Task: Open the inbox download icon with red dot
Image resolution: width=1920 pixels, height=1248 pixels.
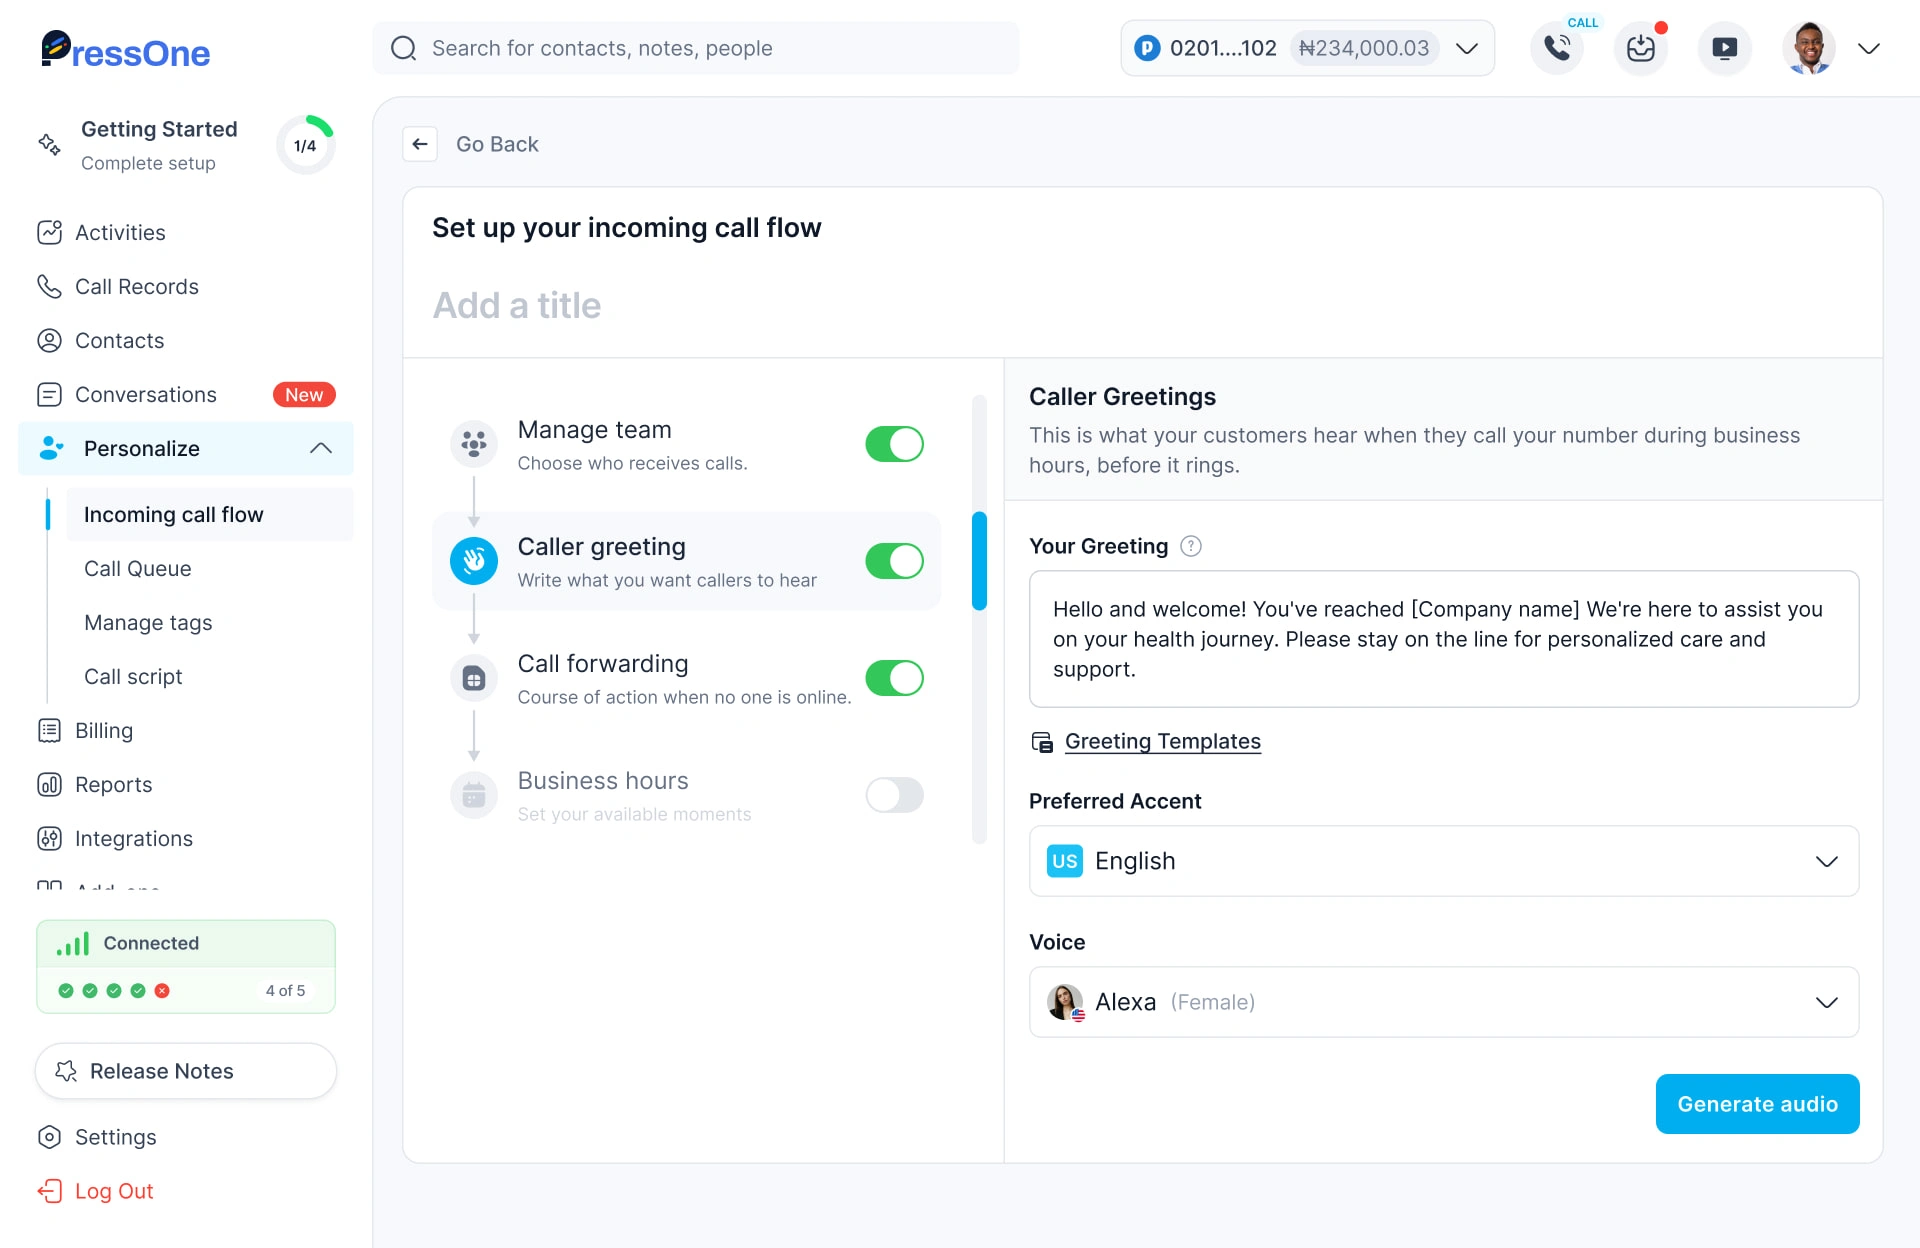Action: (x=1640, y=48)
